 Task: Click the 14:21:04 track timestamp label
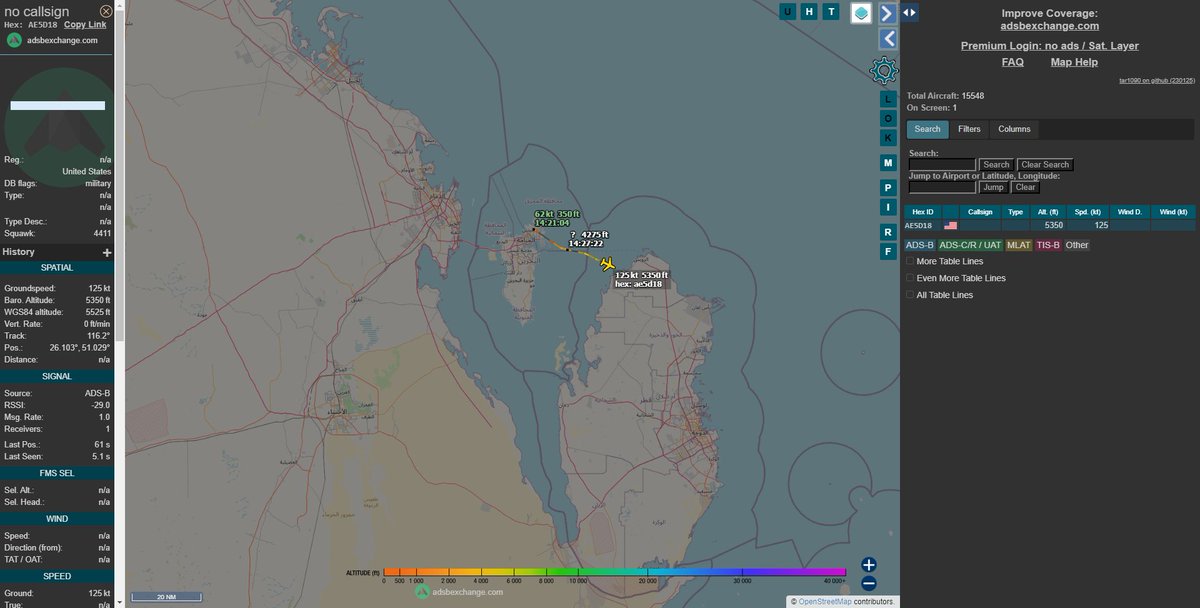coord(552,223)
